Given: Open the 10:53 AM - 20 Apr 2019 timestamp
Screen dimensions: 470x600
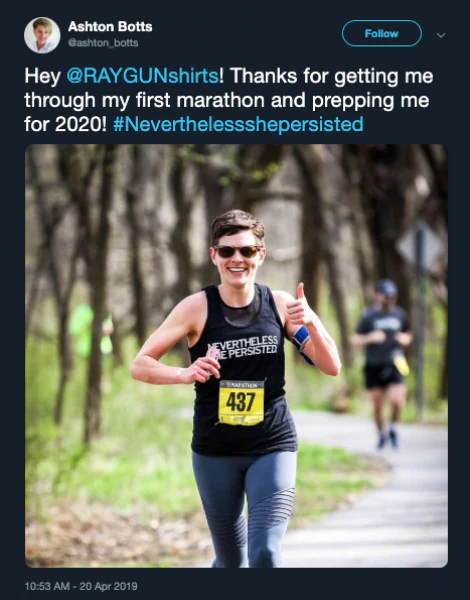Looking at the screenshot, I should click(81, 586).
